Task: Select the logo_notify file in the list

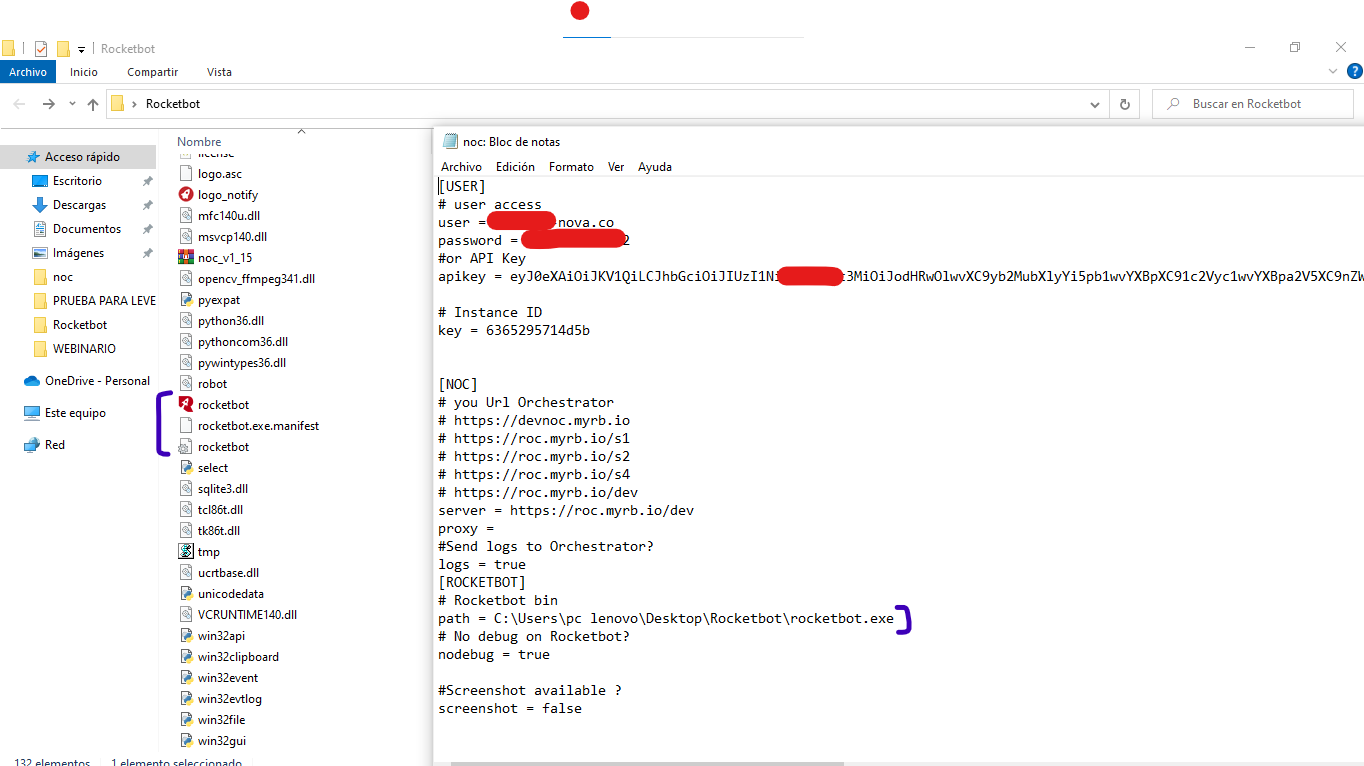Action: point(227,195)
